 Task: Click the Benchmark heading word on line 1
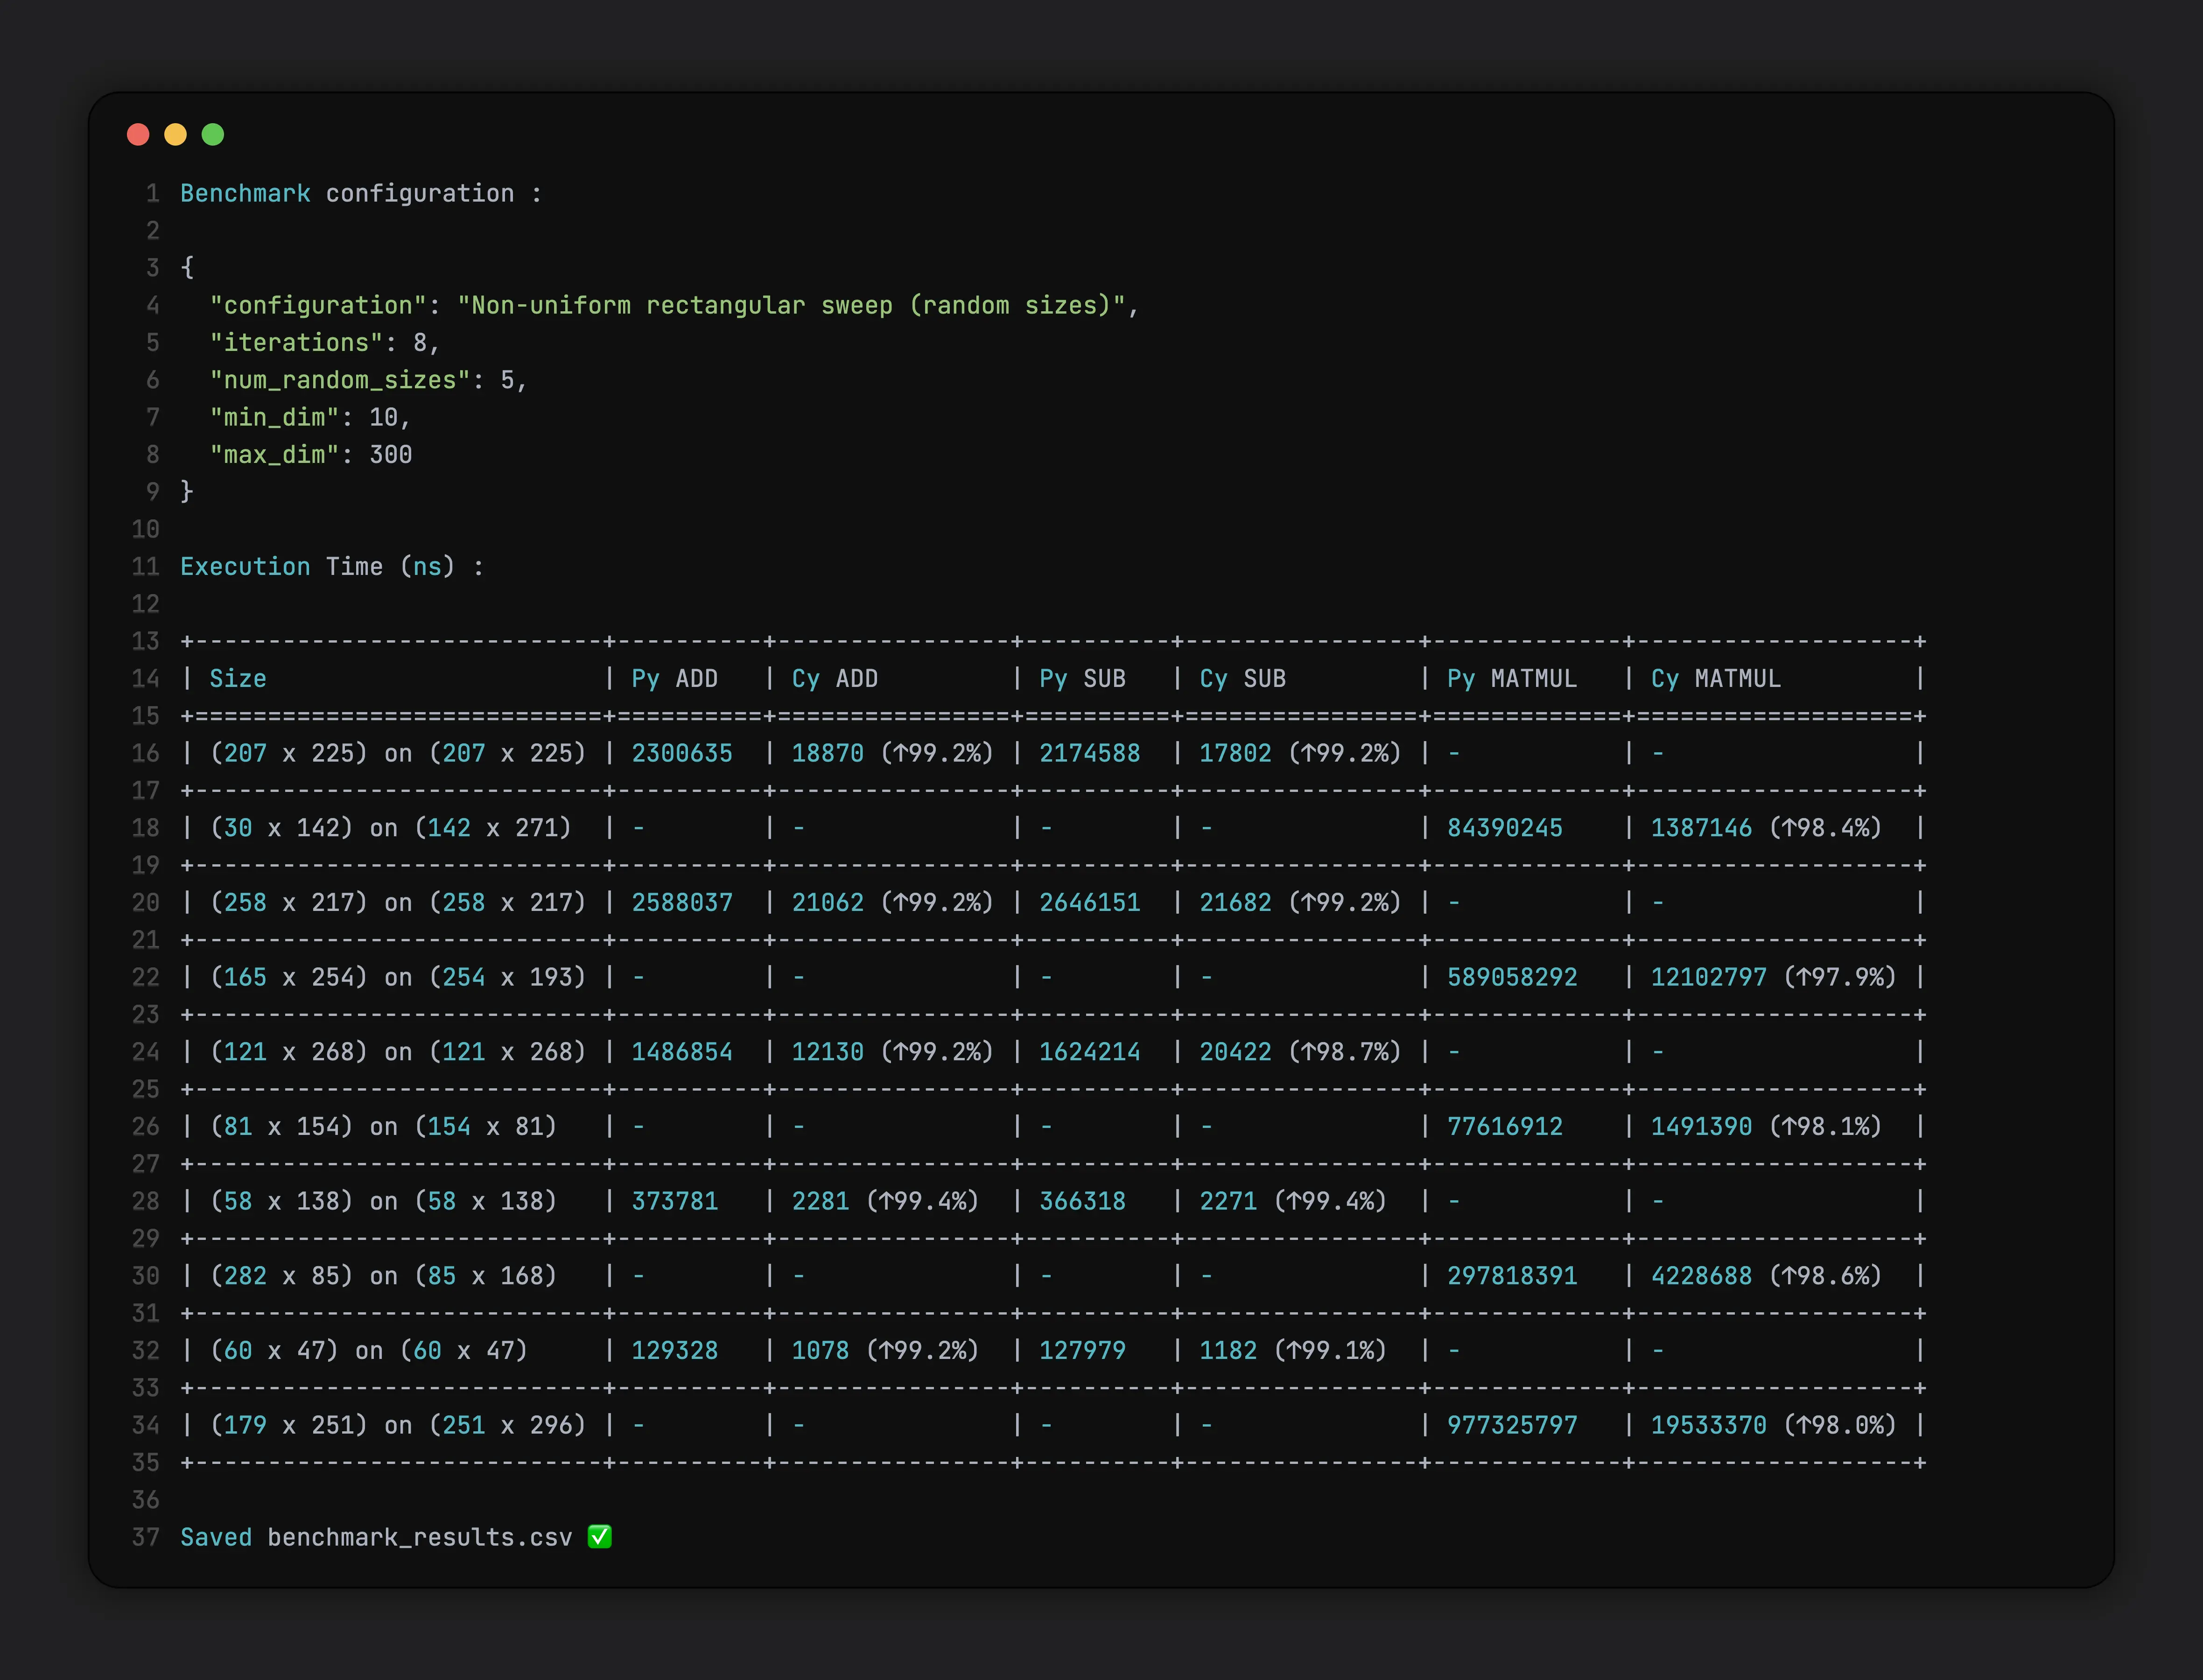tap(245, 193)
